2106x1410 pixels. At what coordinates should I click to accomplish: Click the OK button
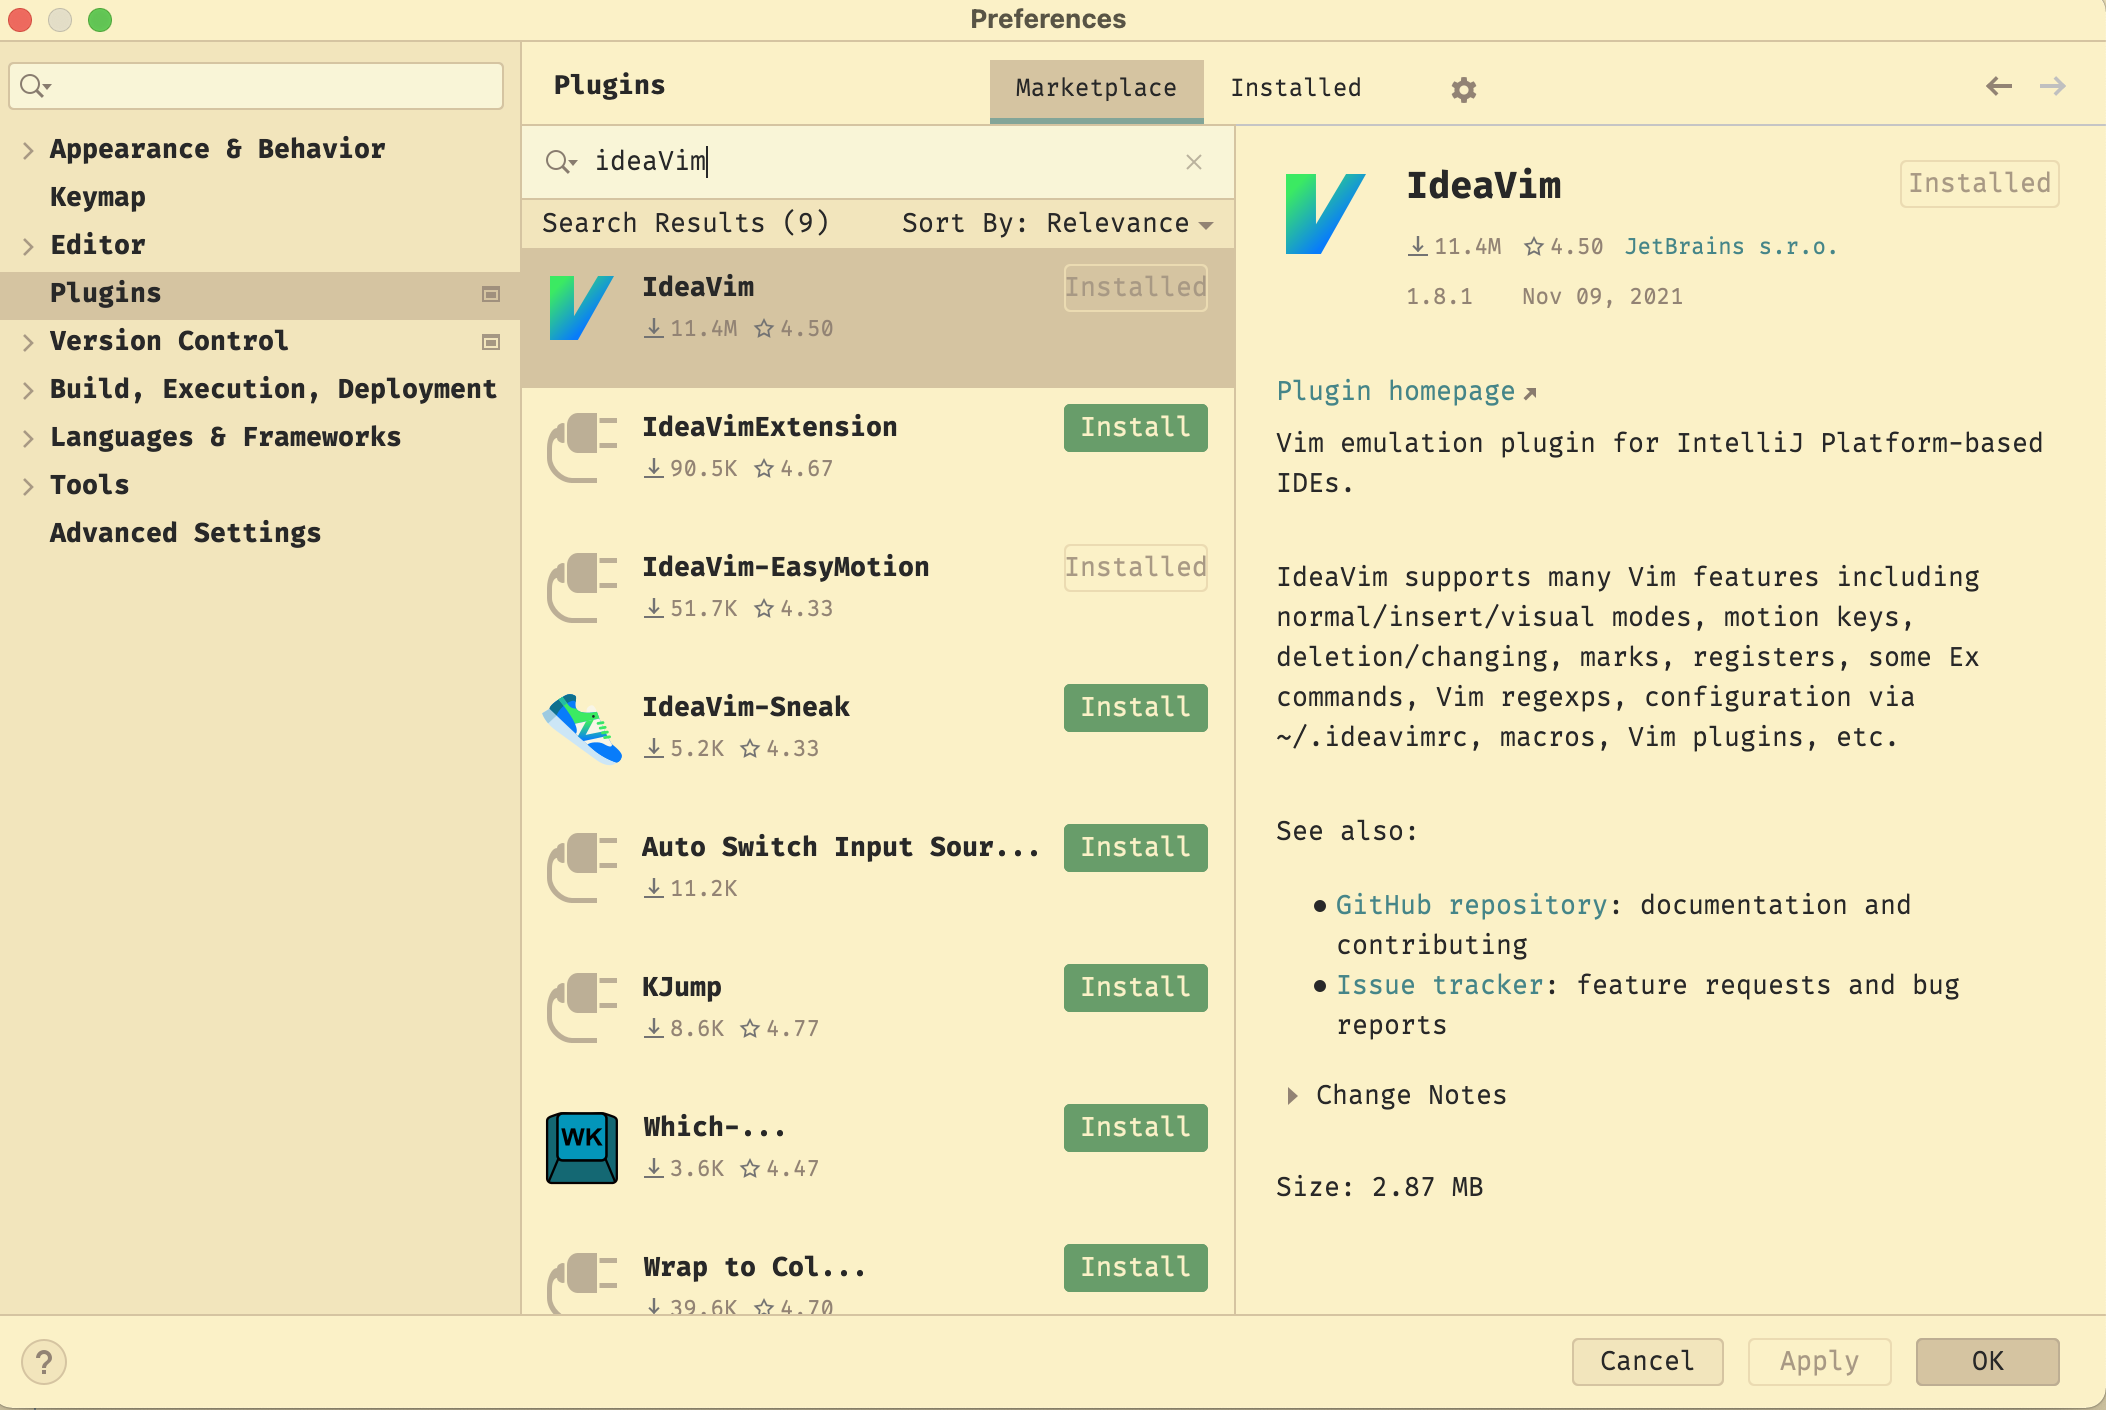(x=1987, y=1362)
